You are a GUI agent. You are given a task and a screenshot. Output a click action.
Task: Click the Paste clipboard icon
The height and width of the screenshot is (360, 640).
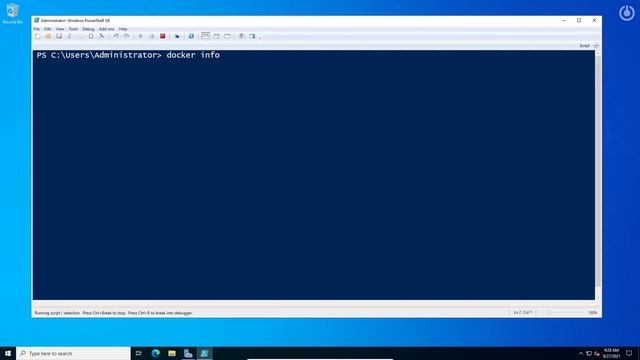point(91,36)
